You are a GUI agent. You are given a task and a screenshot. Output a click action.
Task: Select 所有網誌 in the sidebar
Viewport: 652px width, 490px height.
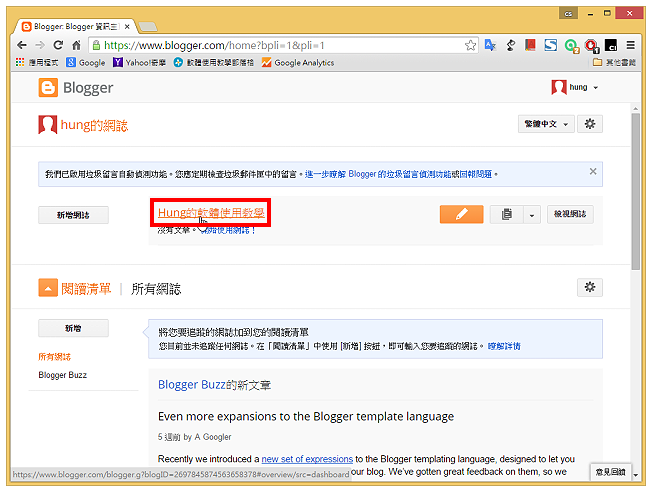click(54, 357)
